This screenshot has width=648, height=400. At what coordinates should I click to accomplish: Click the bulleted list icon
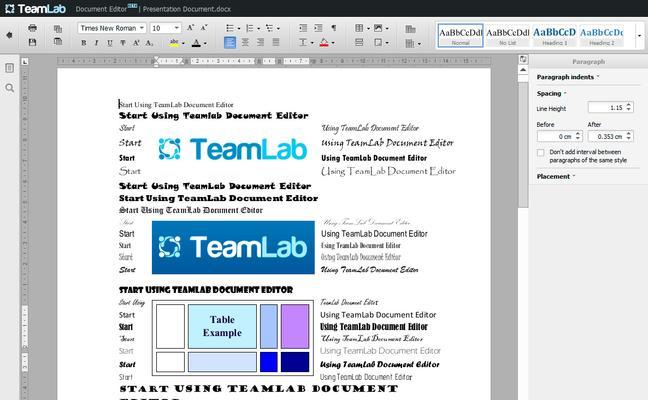pos(230,28)
